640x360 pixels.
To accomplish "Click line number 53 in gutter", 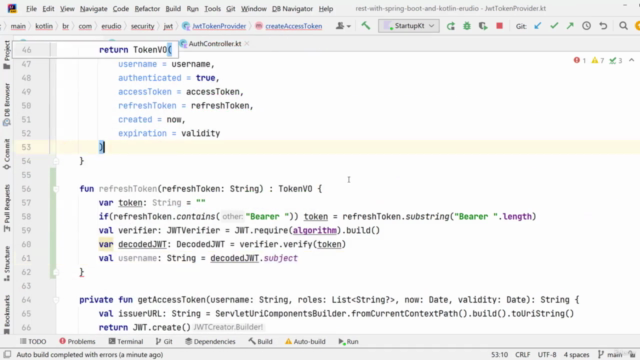I will (26, 147).
